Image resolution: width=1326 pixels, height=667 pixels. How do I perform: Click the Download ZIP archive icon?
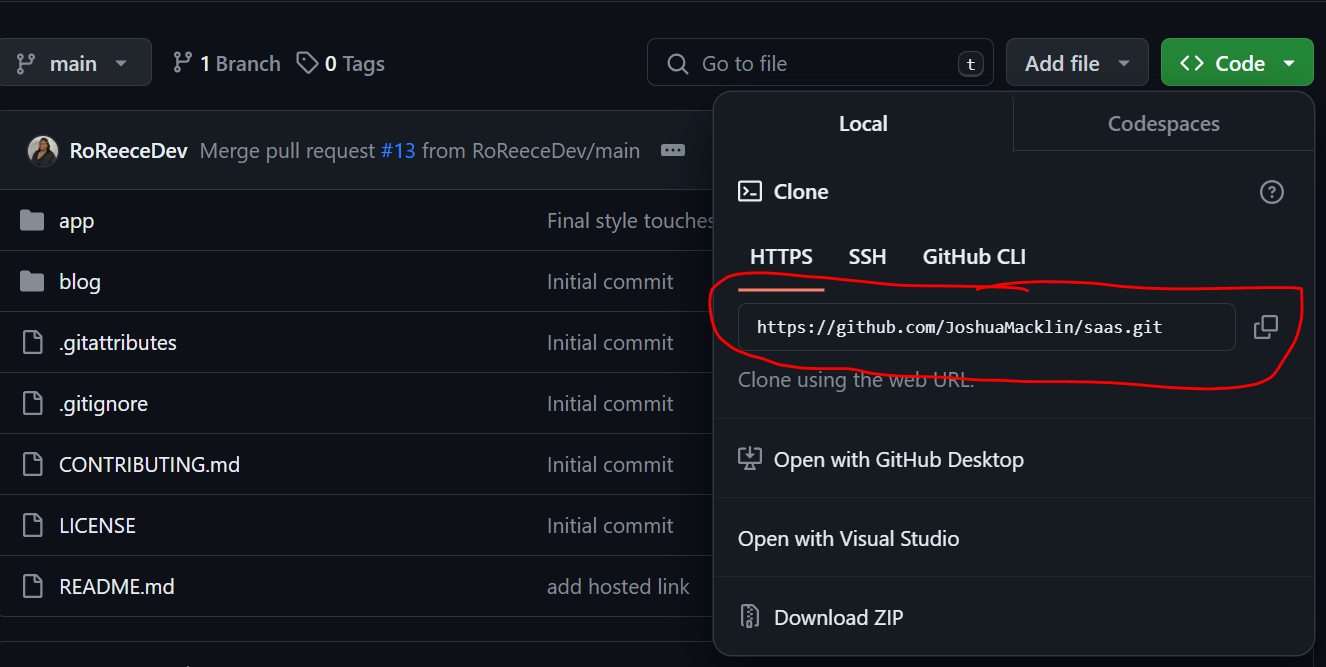coord(750,617)
